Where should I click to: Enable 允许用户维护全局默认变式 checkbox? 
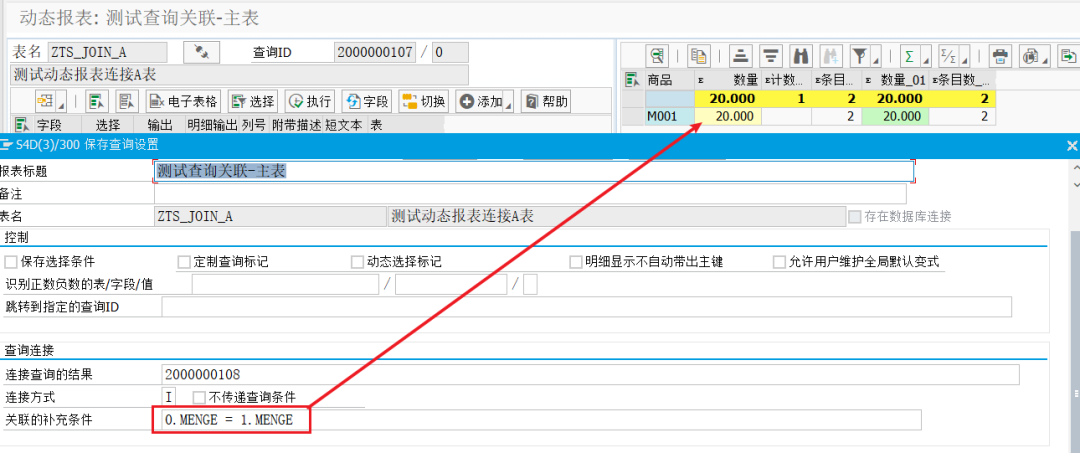click(x=779, y=262)
